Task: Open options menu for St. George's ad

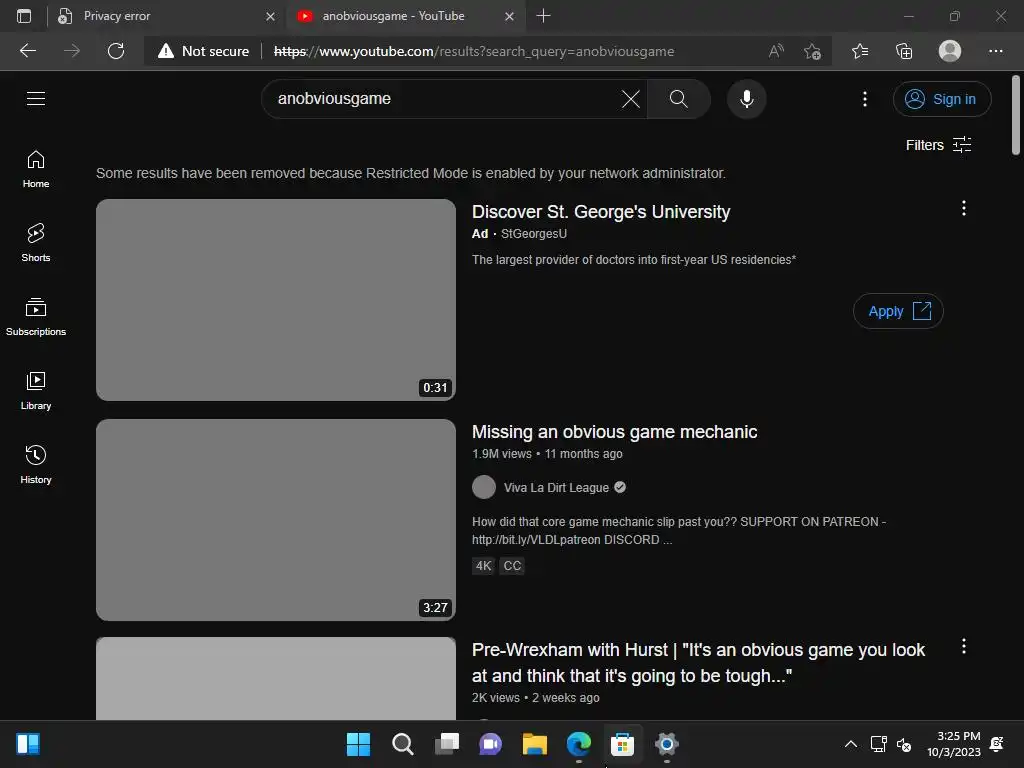Action: 963,208
